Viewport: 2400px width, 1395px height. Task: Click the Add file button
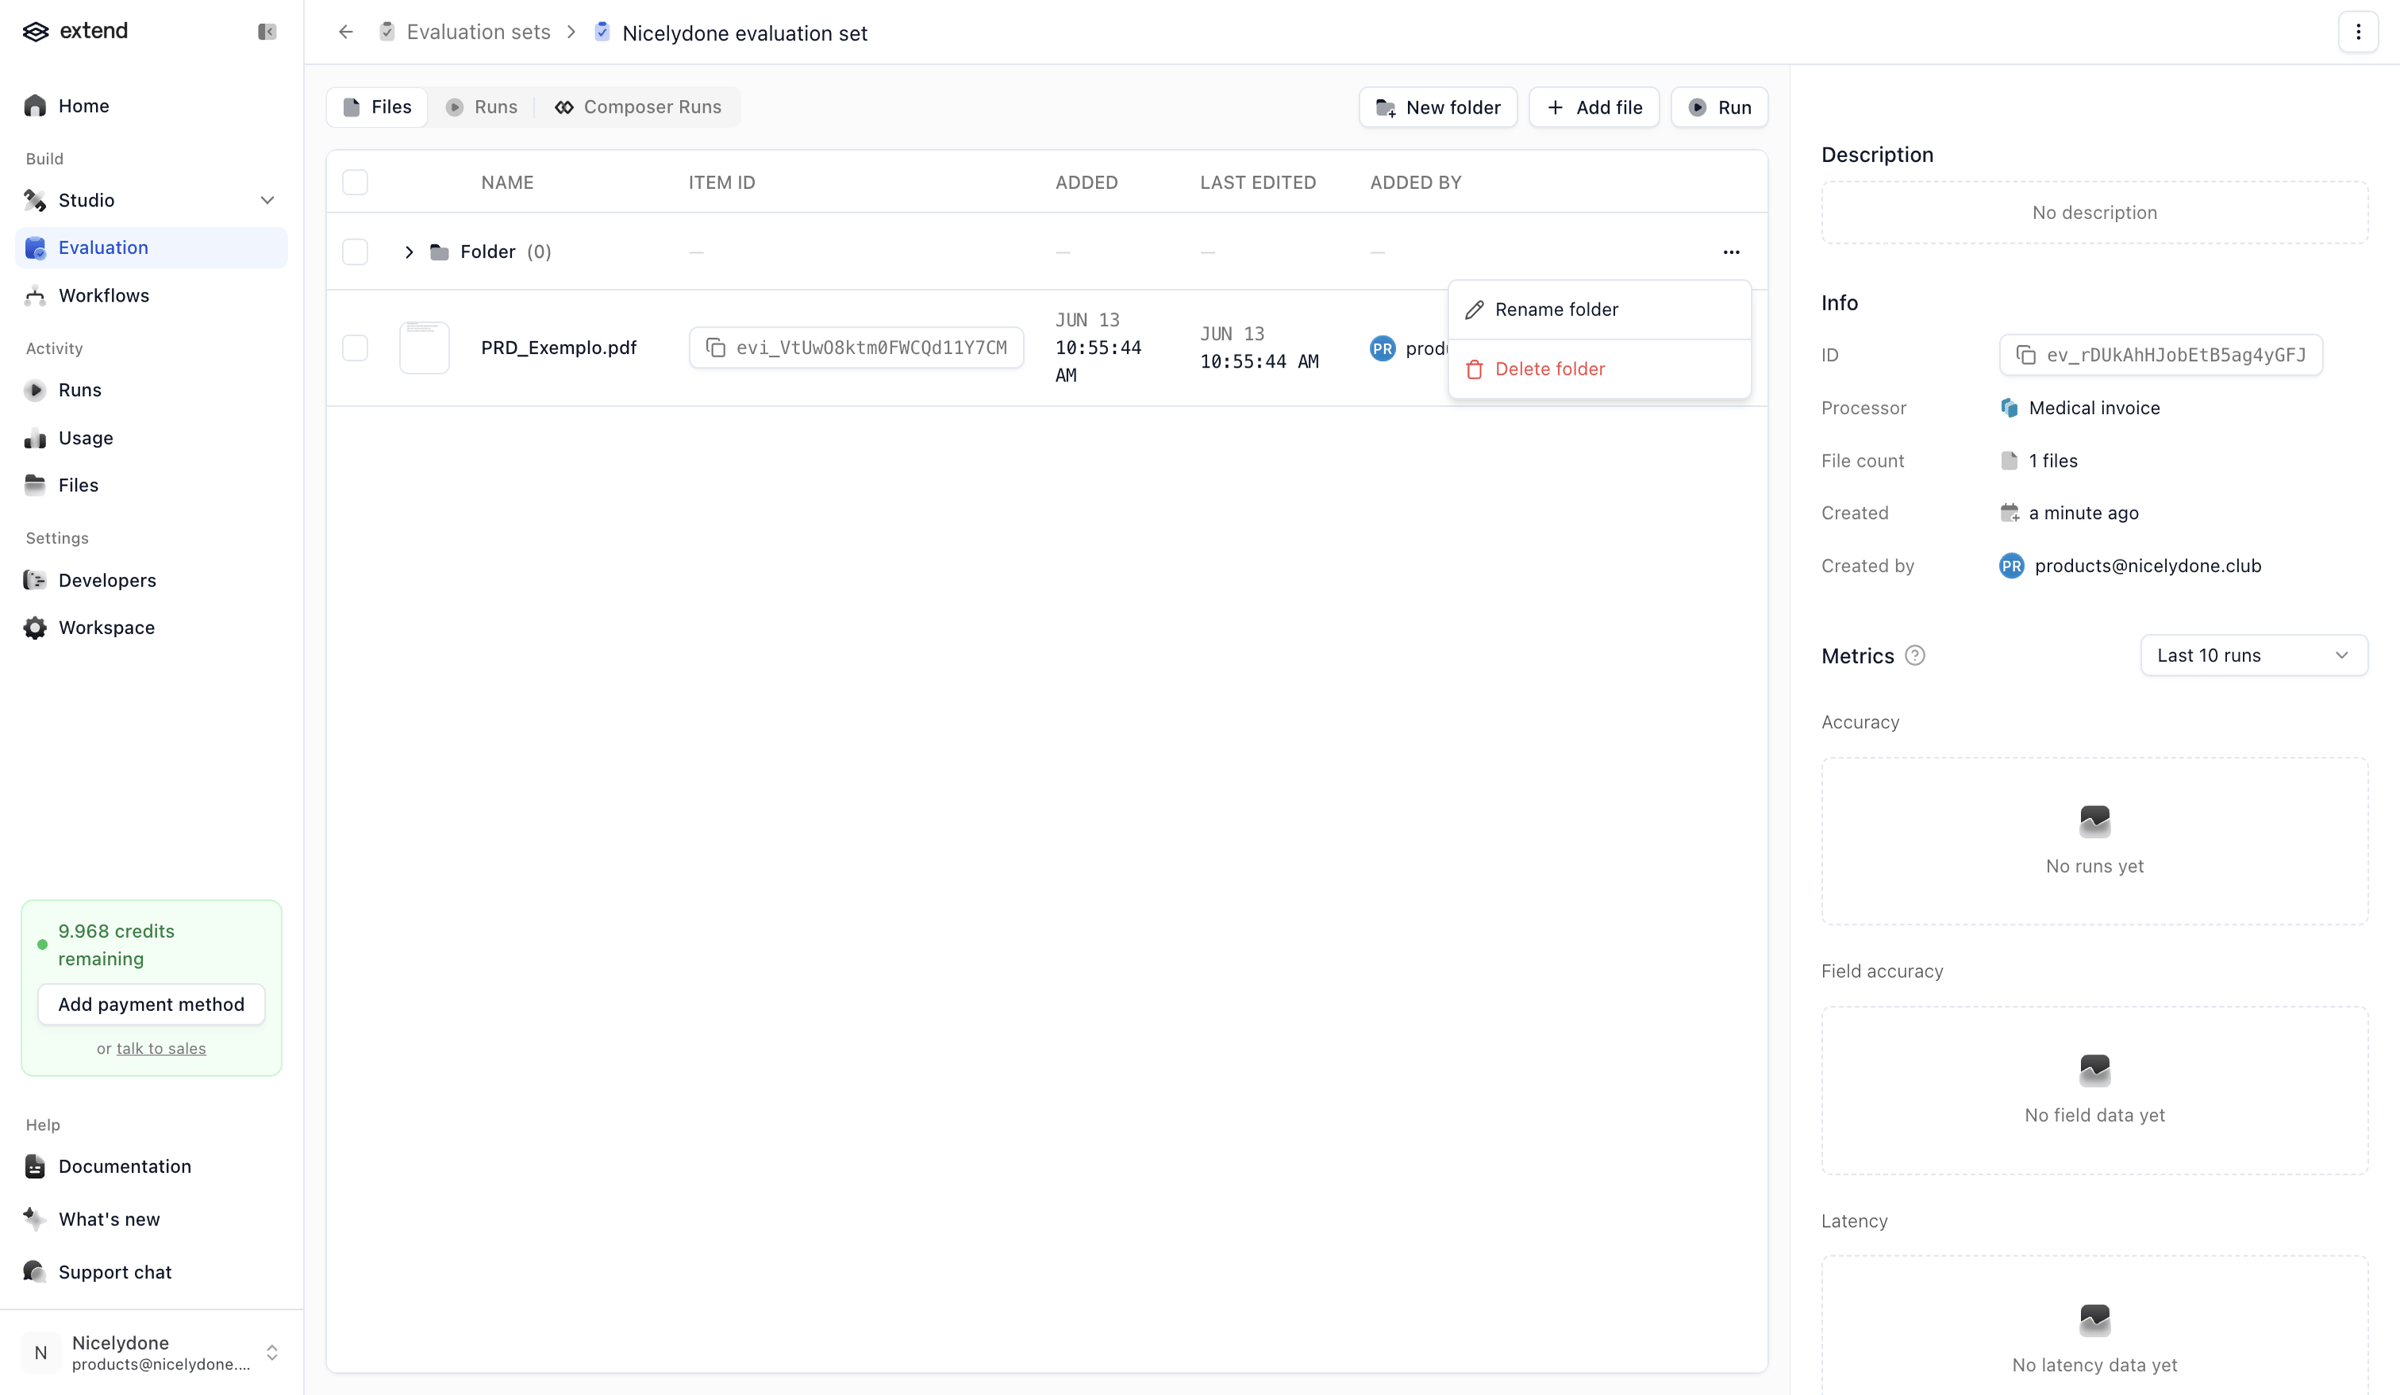click(1594, 107)
